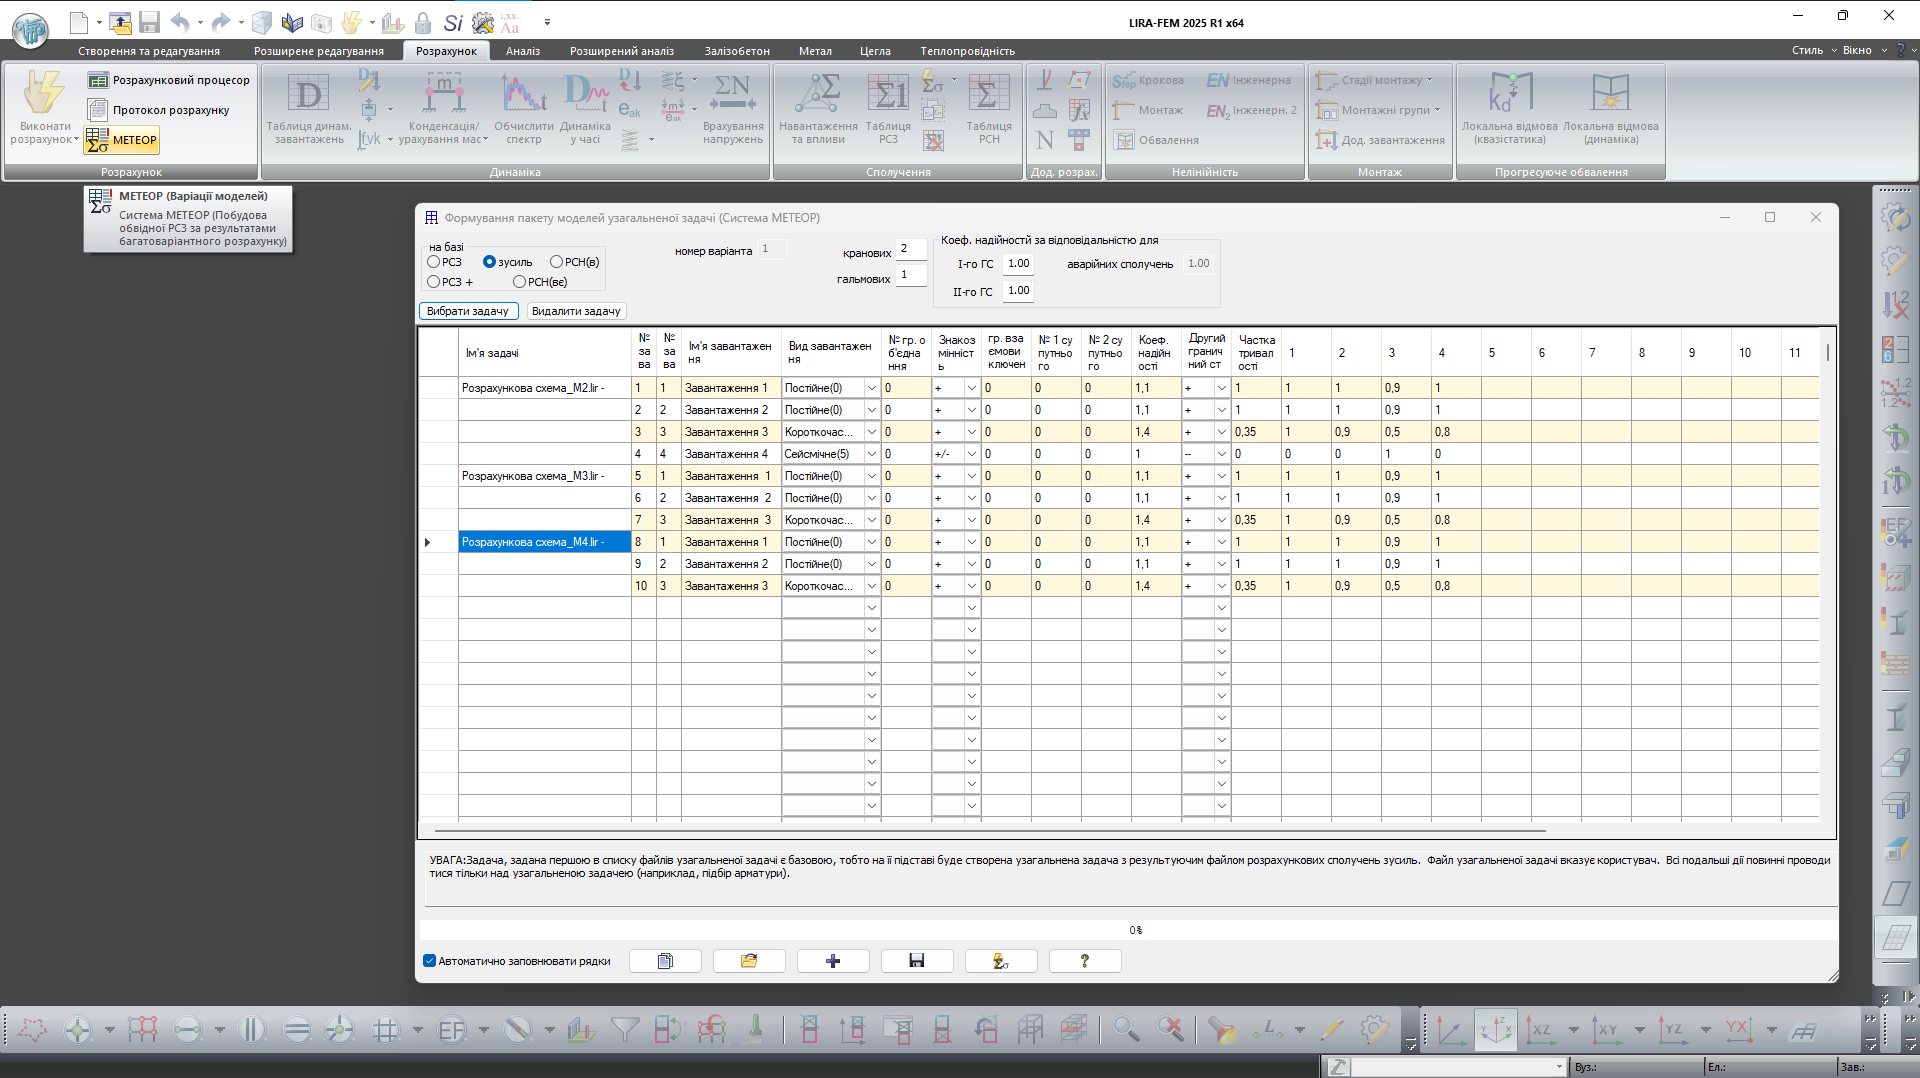Click the Видалити задачу button
1920x1078 pixels.
coord(576,311)
